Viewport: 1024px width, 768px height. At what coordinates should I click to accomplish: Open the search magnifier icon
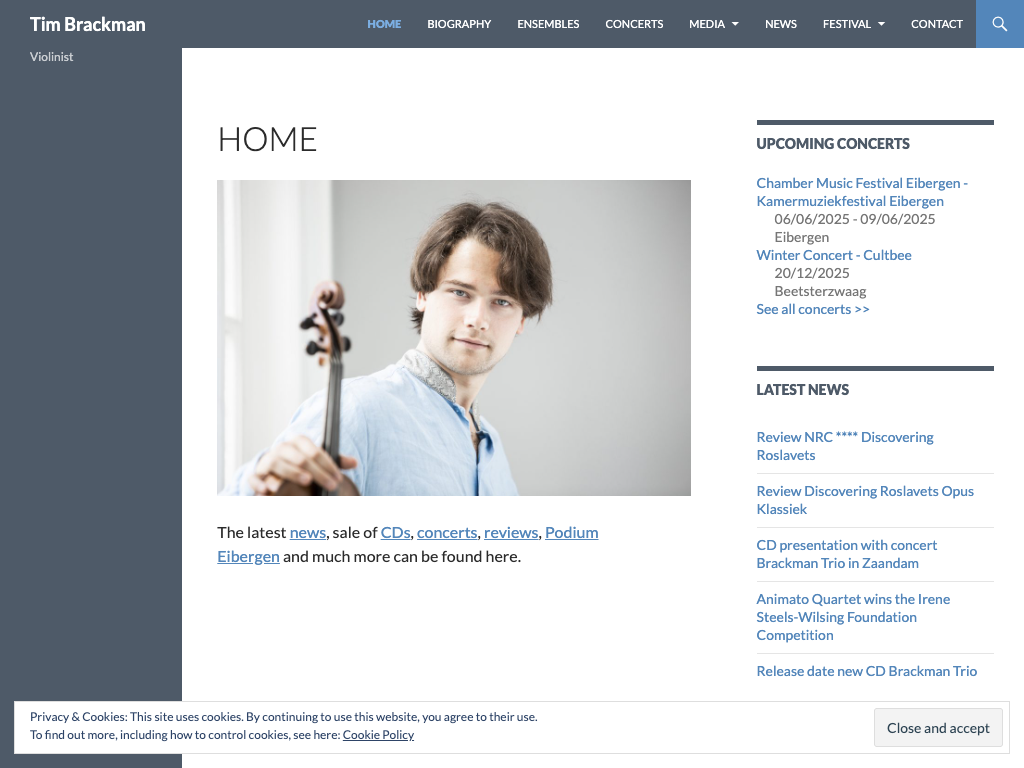tap(999, 24)
